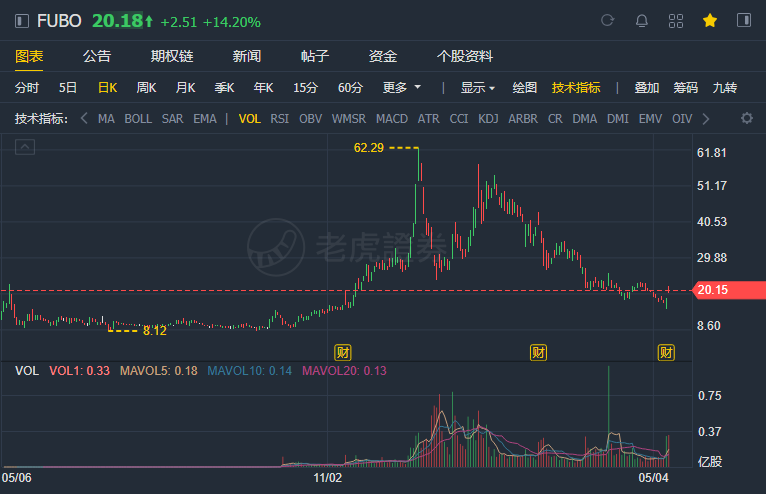Expand the 显示 dropdown
Screen dimensions: 766x494
[x=478, y=87]
